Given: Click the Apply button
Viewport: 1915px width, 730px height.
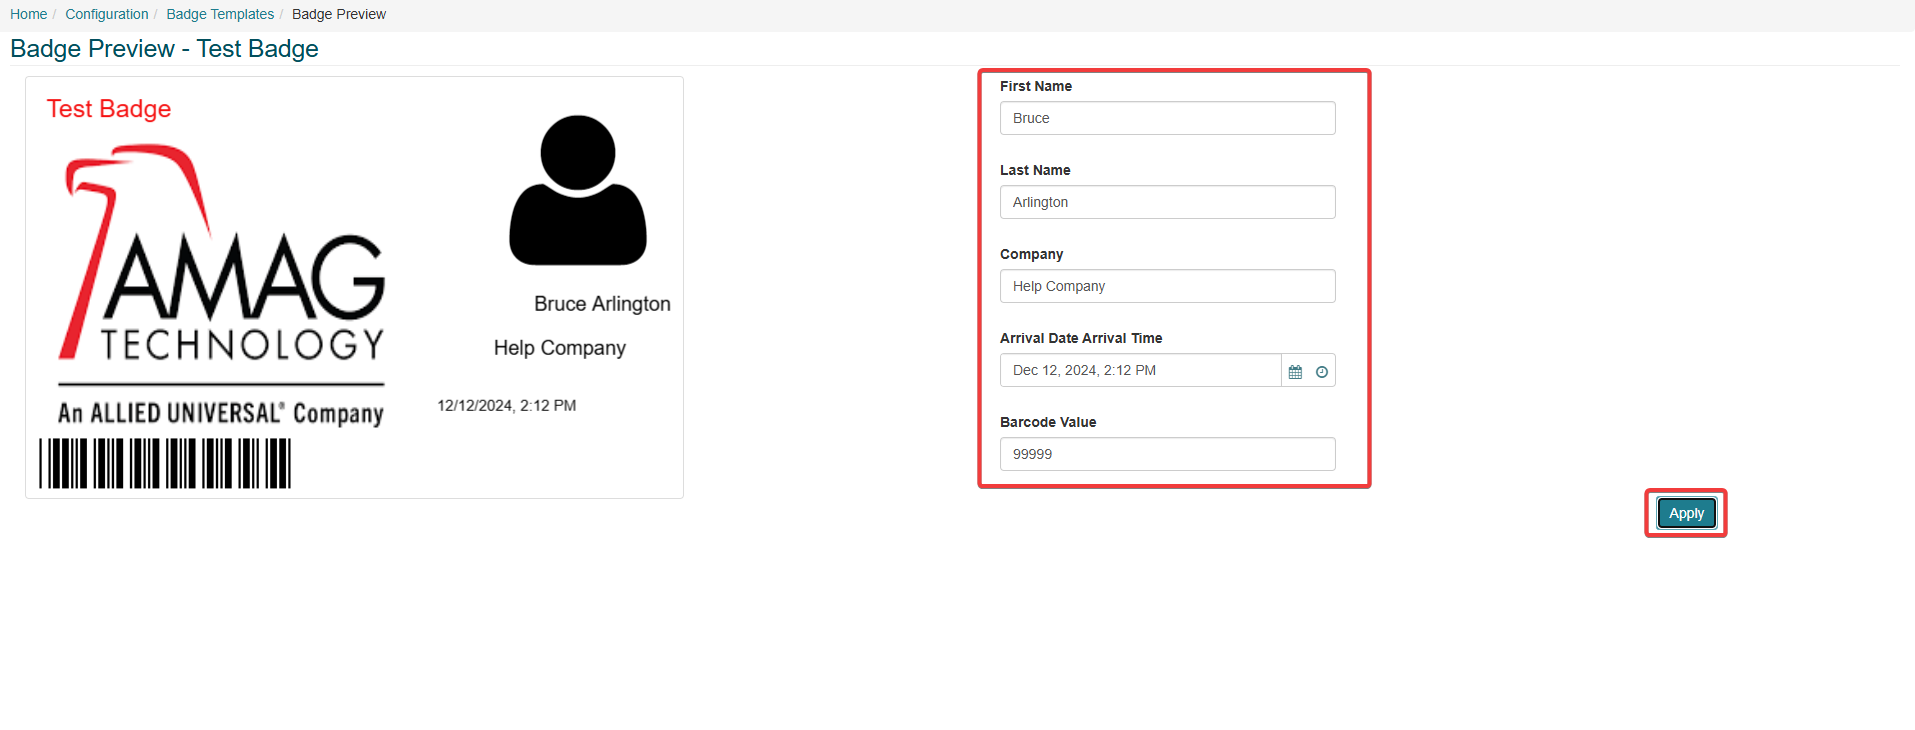Looking at the screenshot, I should click(x=1686, y=513).
